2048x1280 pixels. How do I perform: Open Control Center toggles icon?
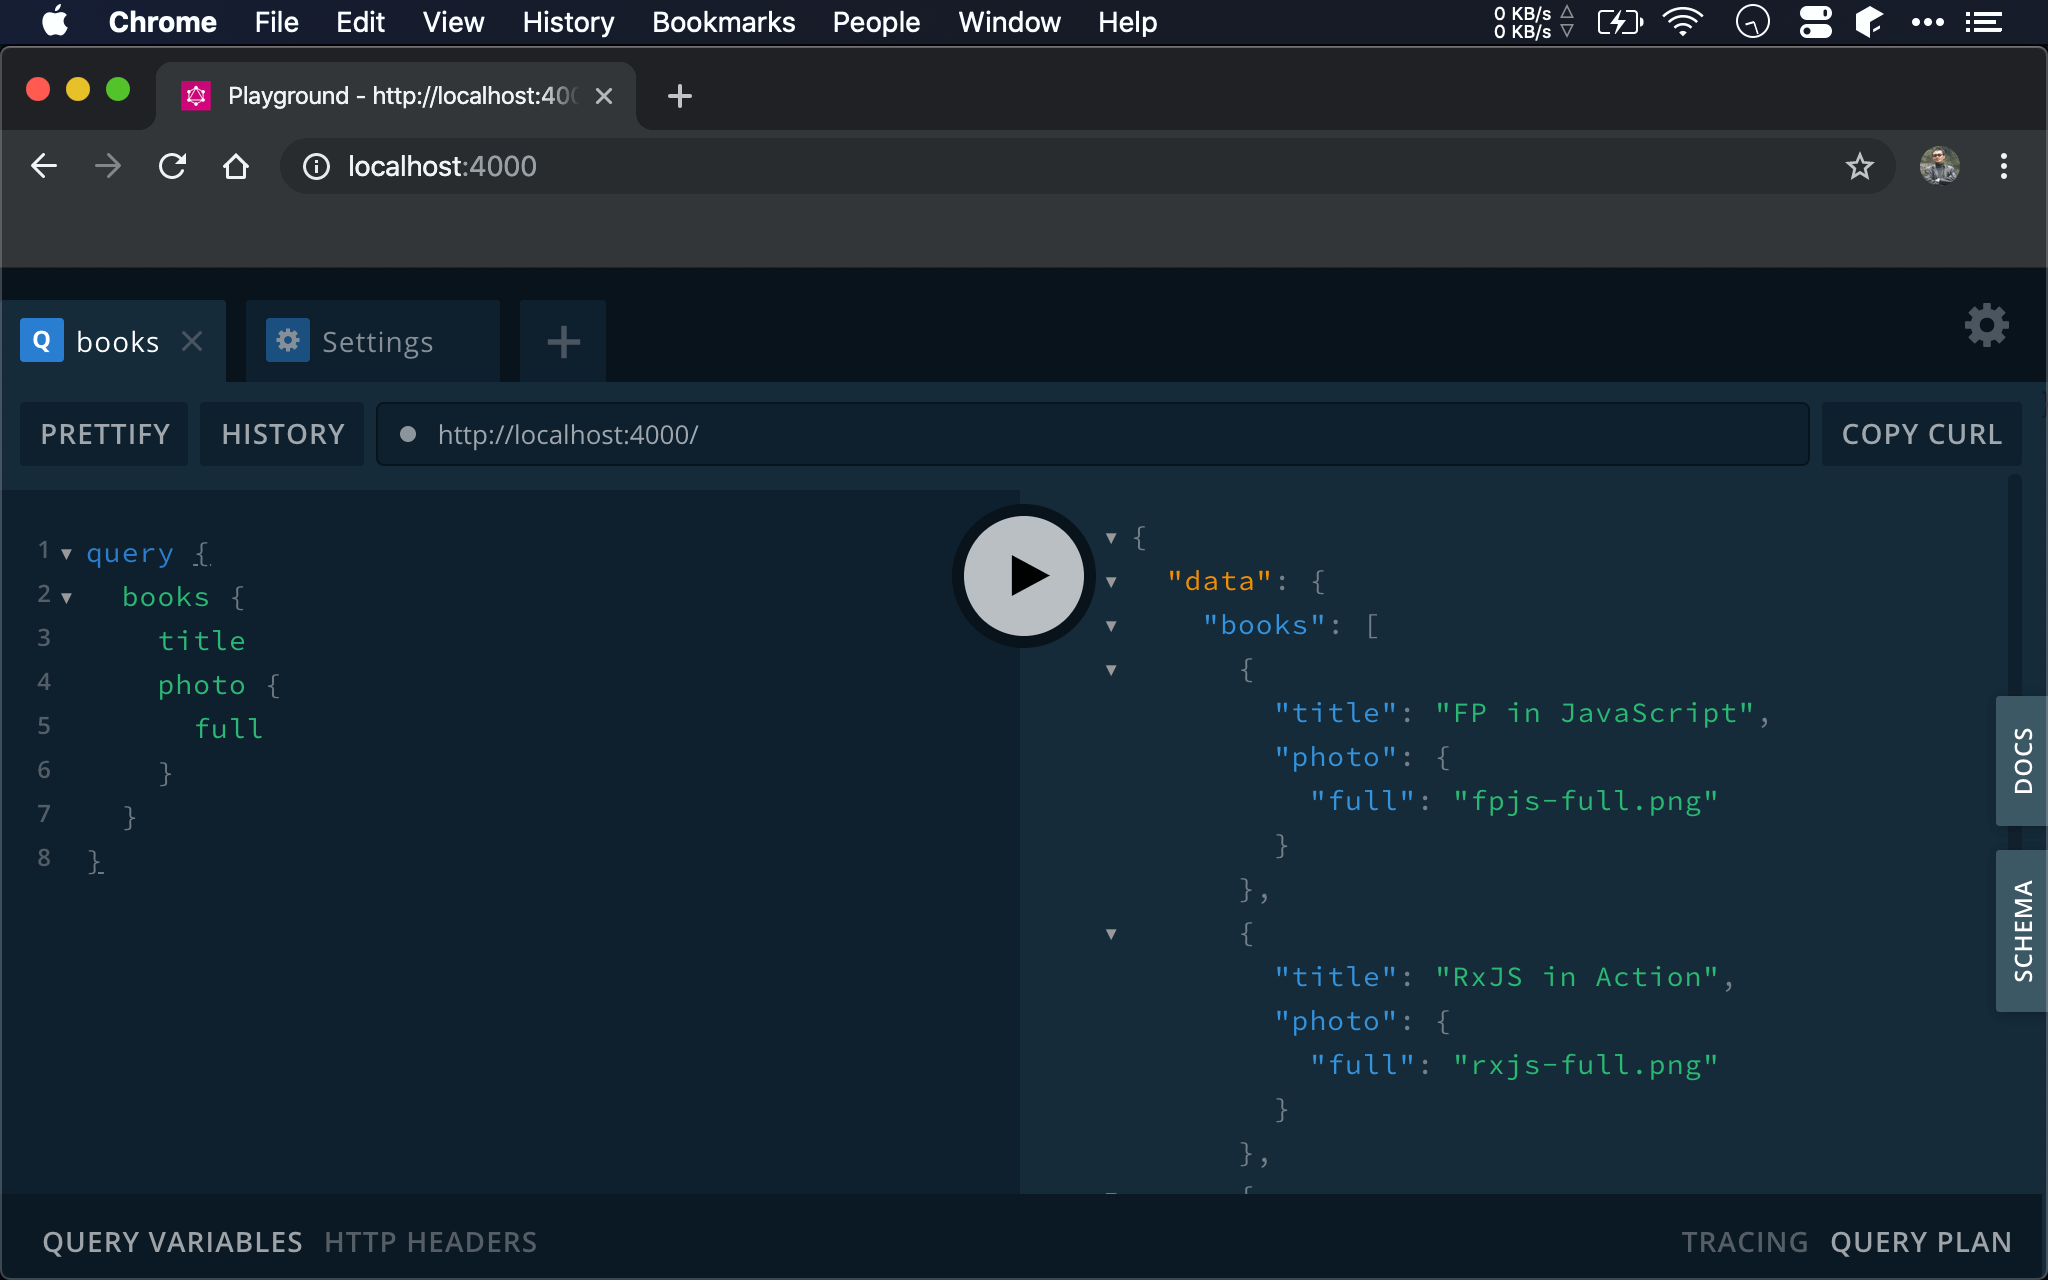coord(1815,21)
